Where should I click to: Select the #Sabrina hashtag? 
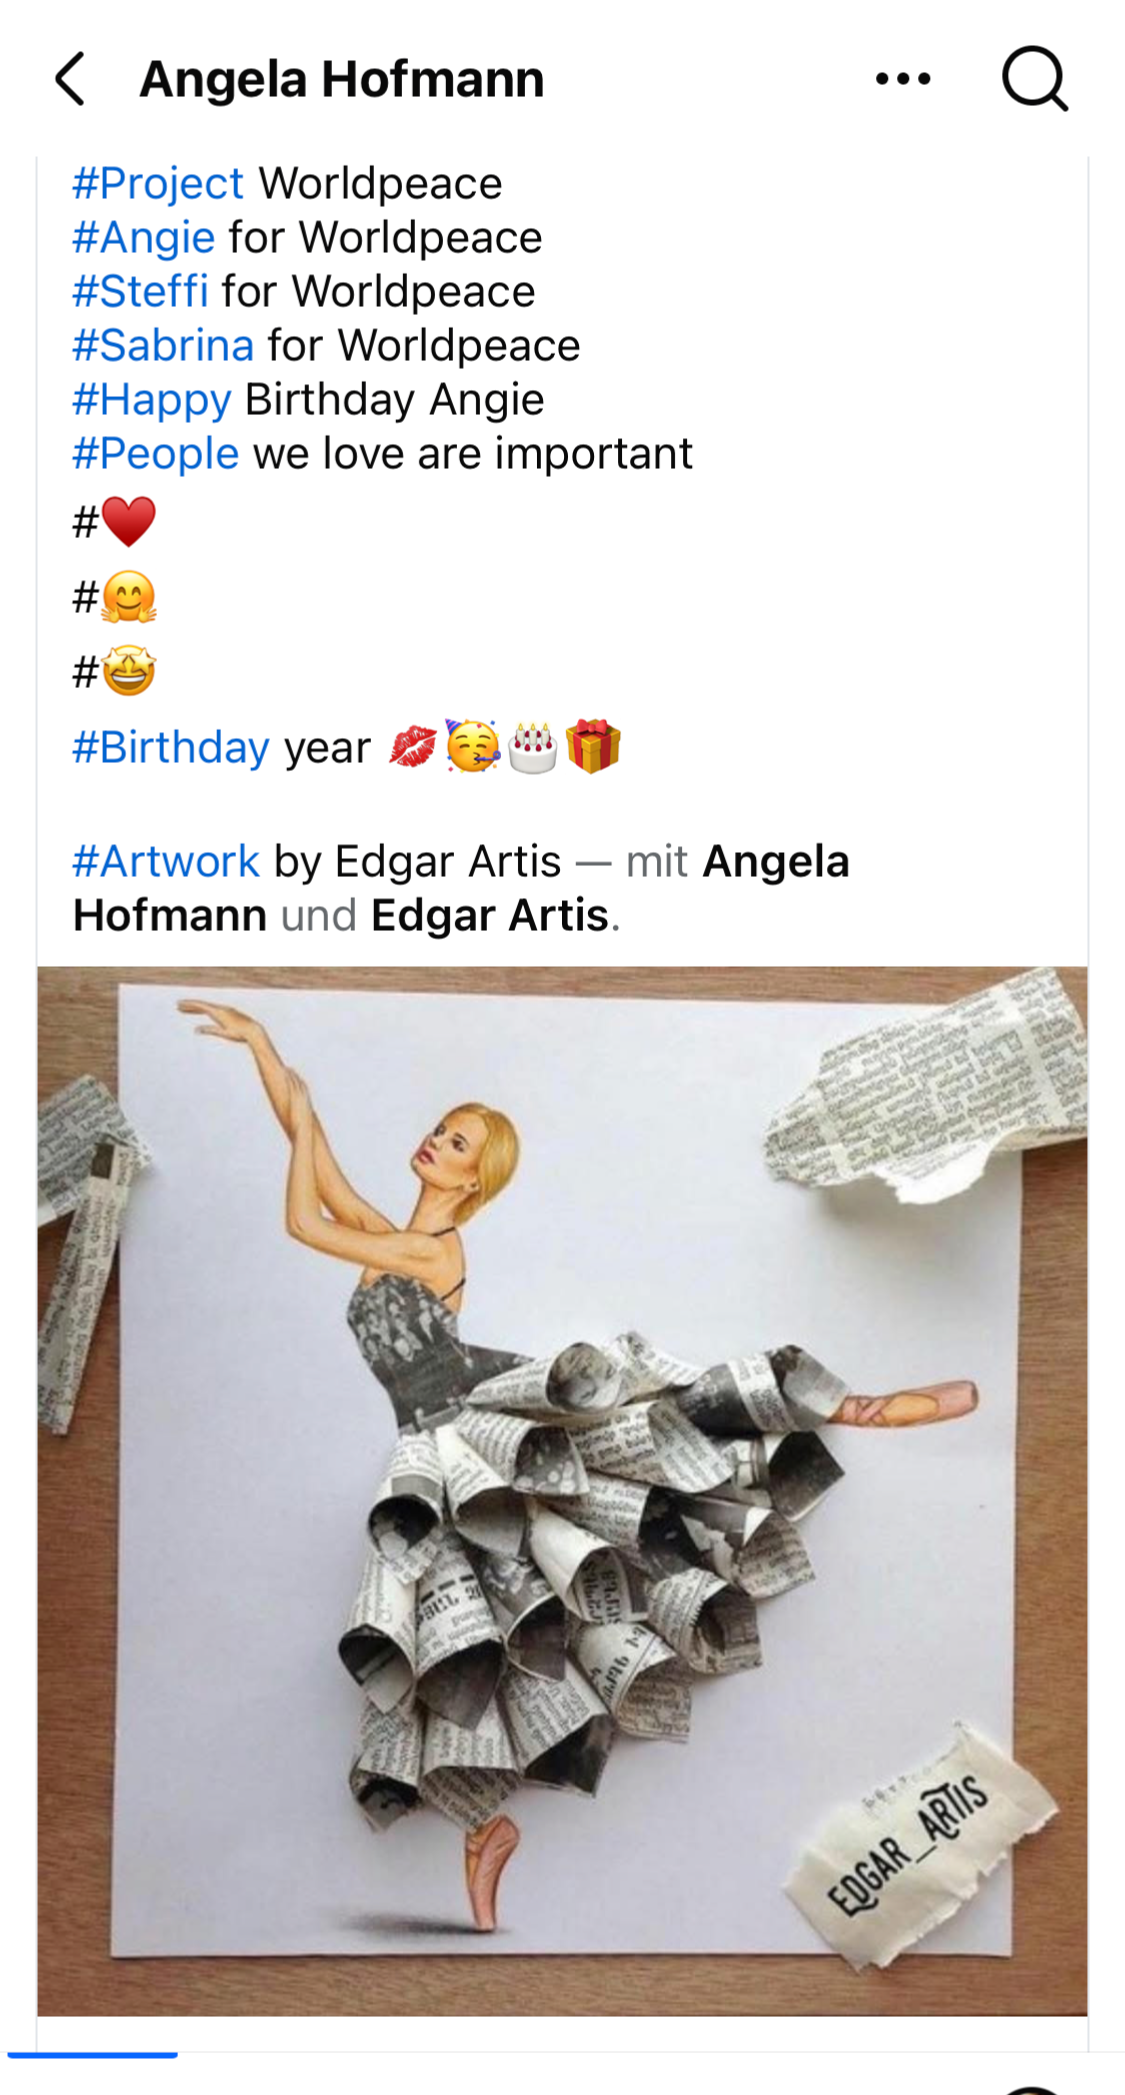pyautogui.click(x=163, y=346)
